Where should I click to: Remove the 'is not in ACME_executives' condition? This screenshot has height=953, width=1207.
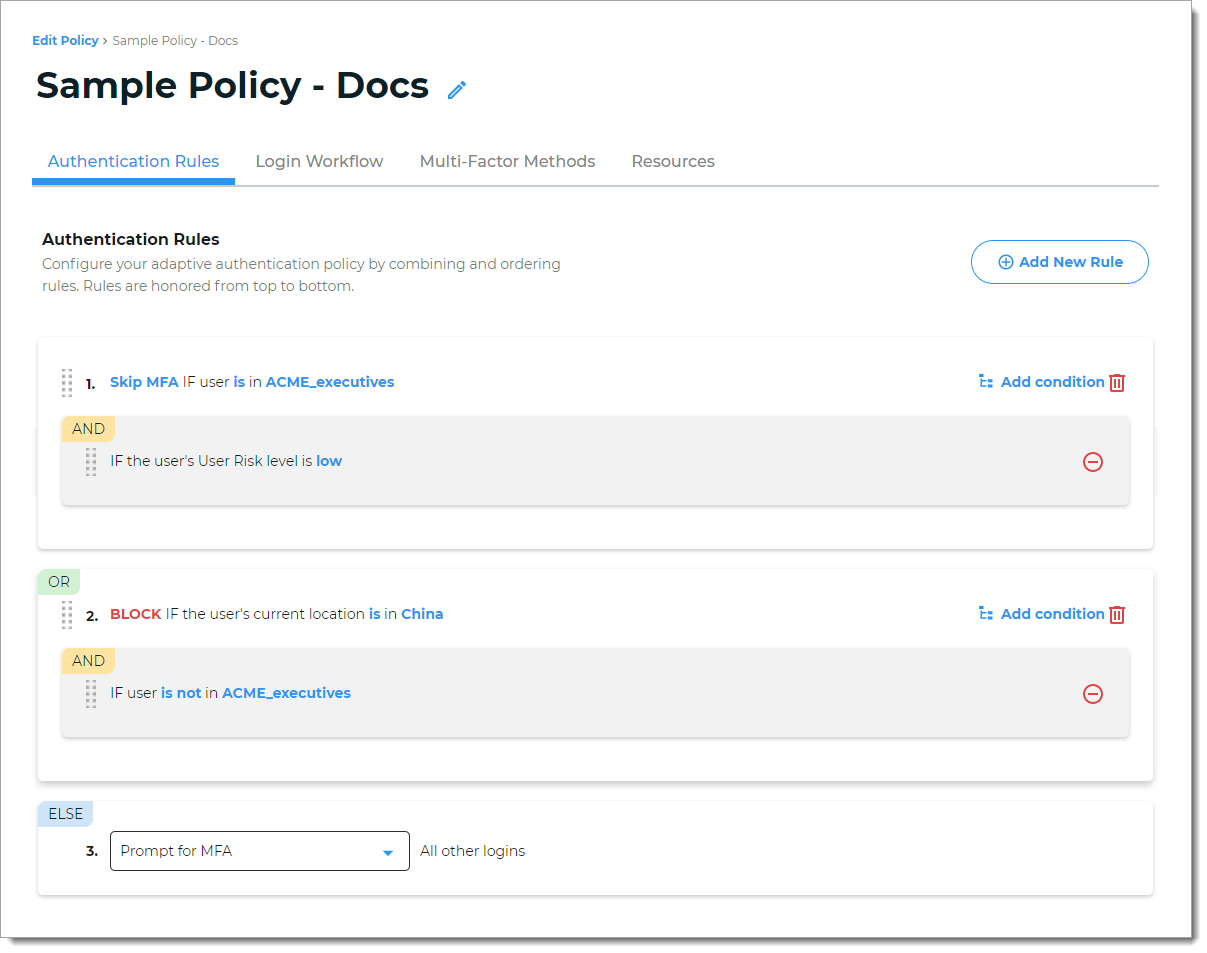pos(1093,693)
